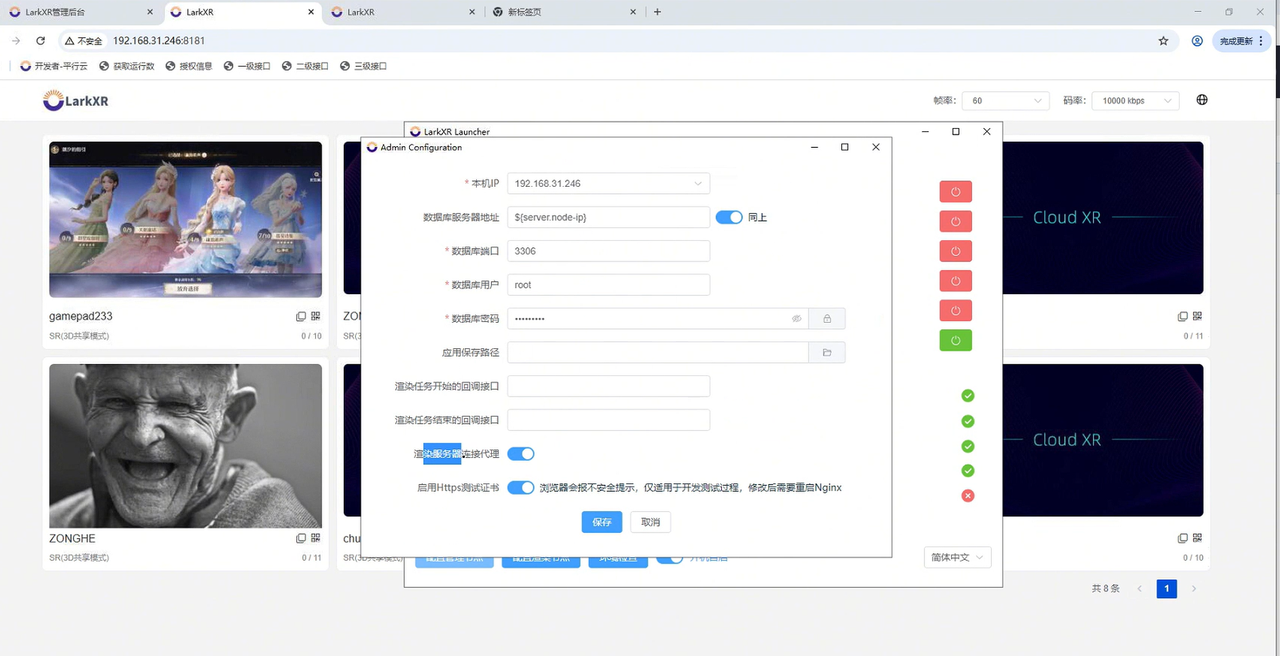The width and height of the screenshot is (1280, 656).
Task: Click the gamepad233 app name
Action: click(81, 316)
